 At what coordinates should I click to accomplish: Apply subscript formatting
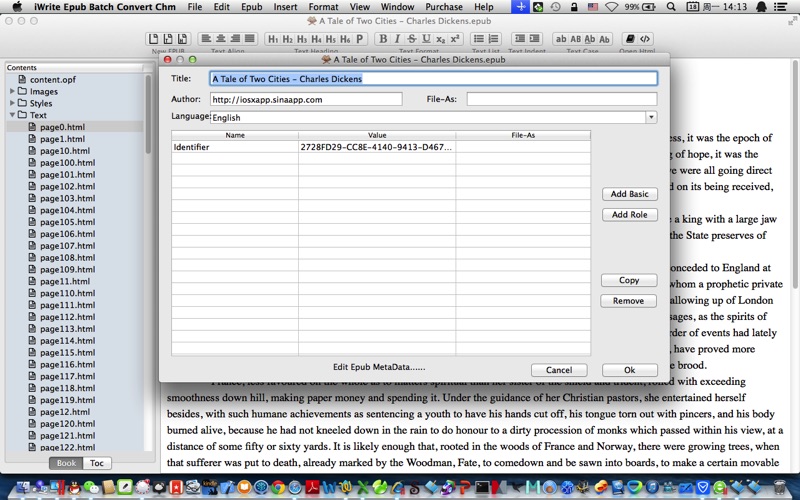click(440, 39)
